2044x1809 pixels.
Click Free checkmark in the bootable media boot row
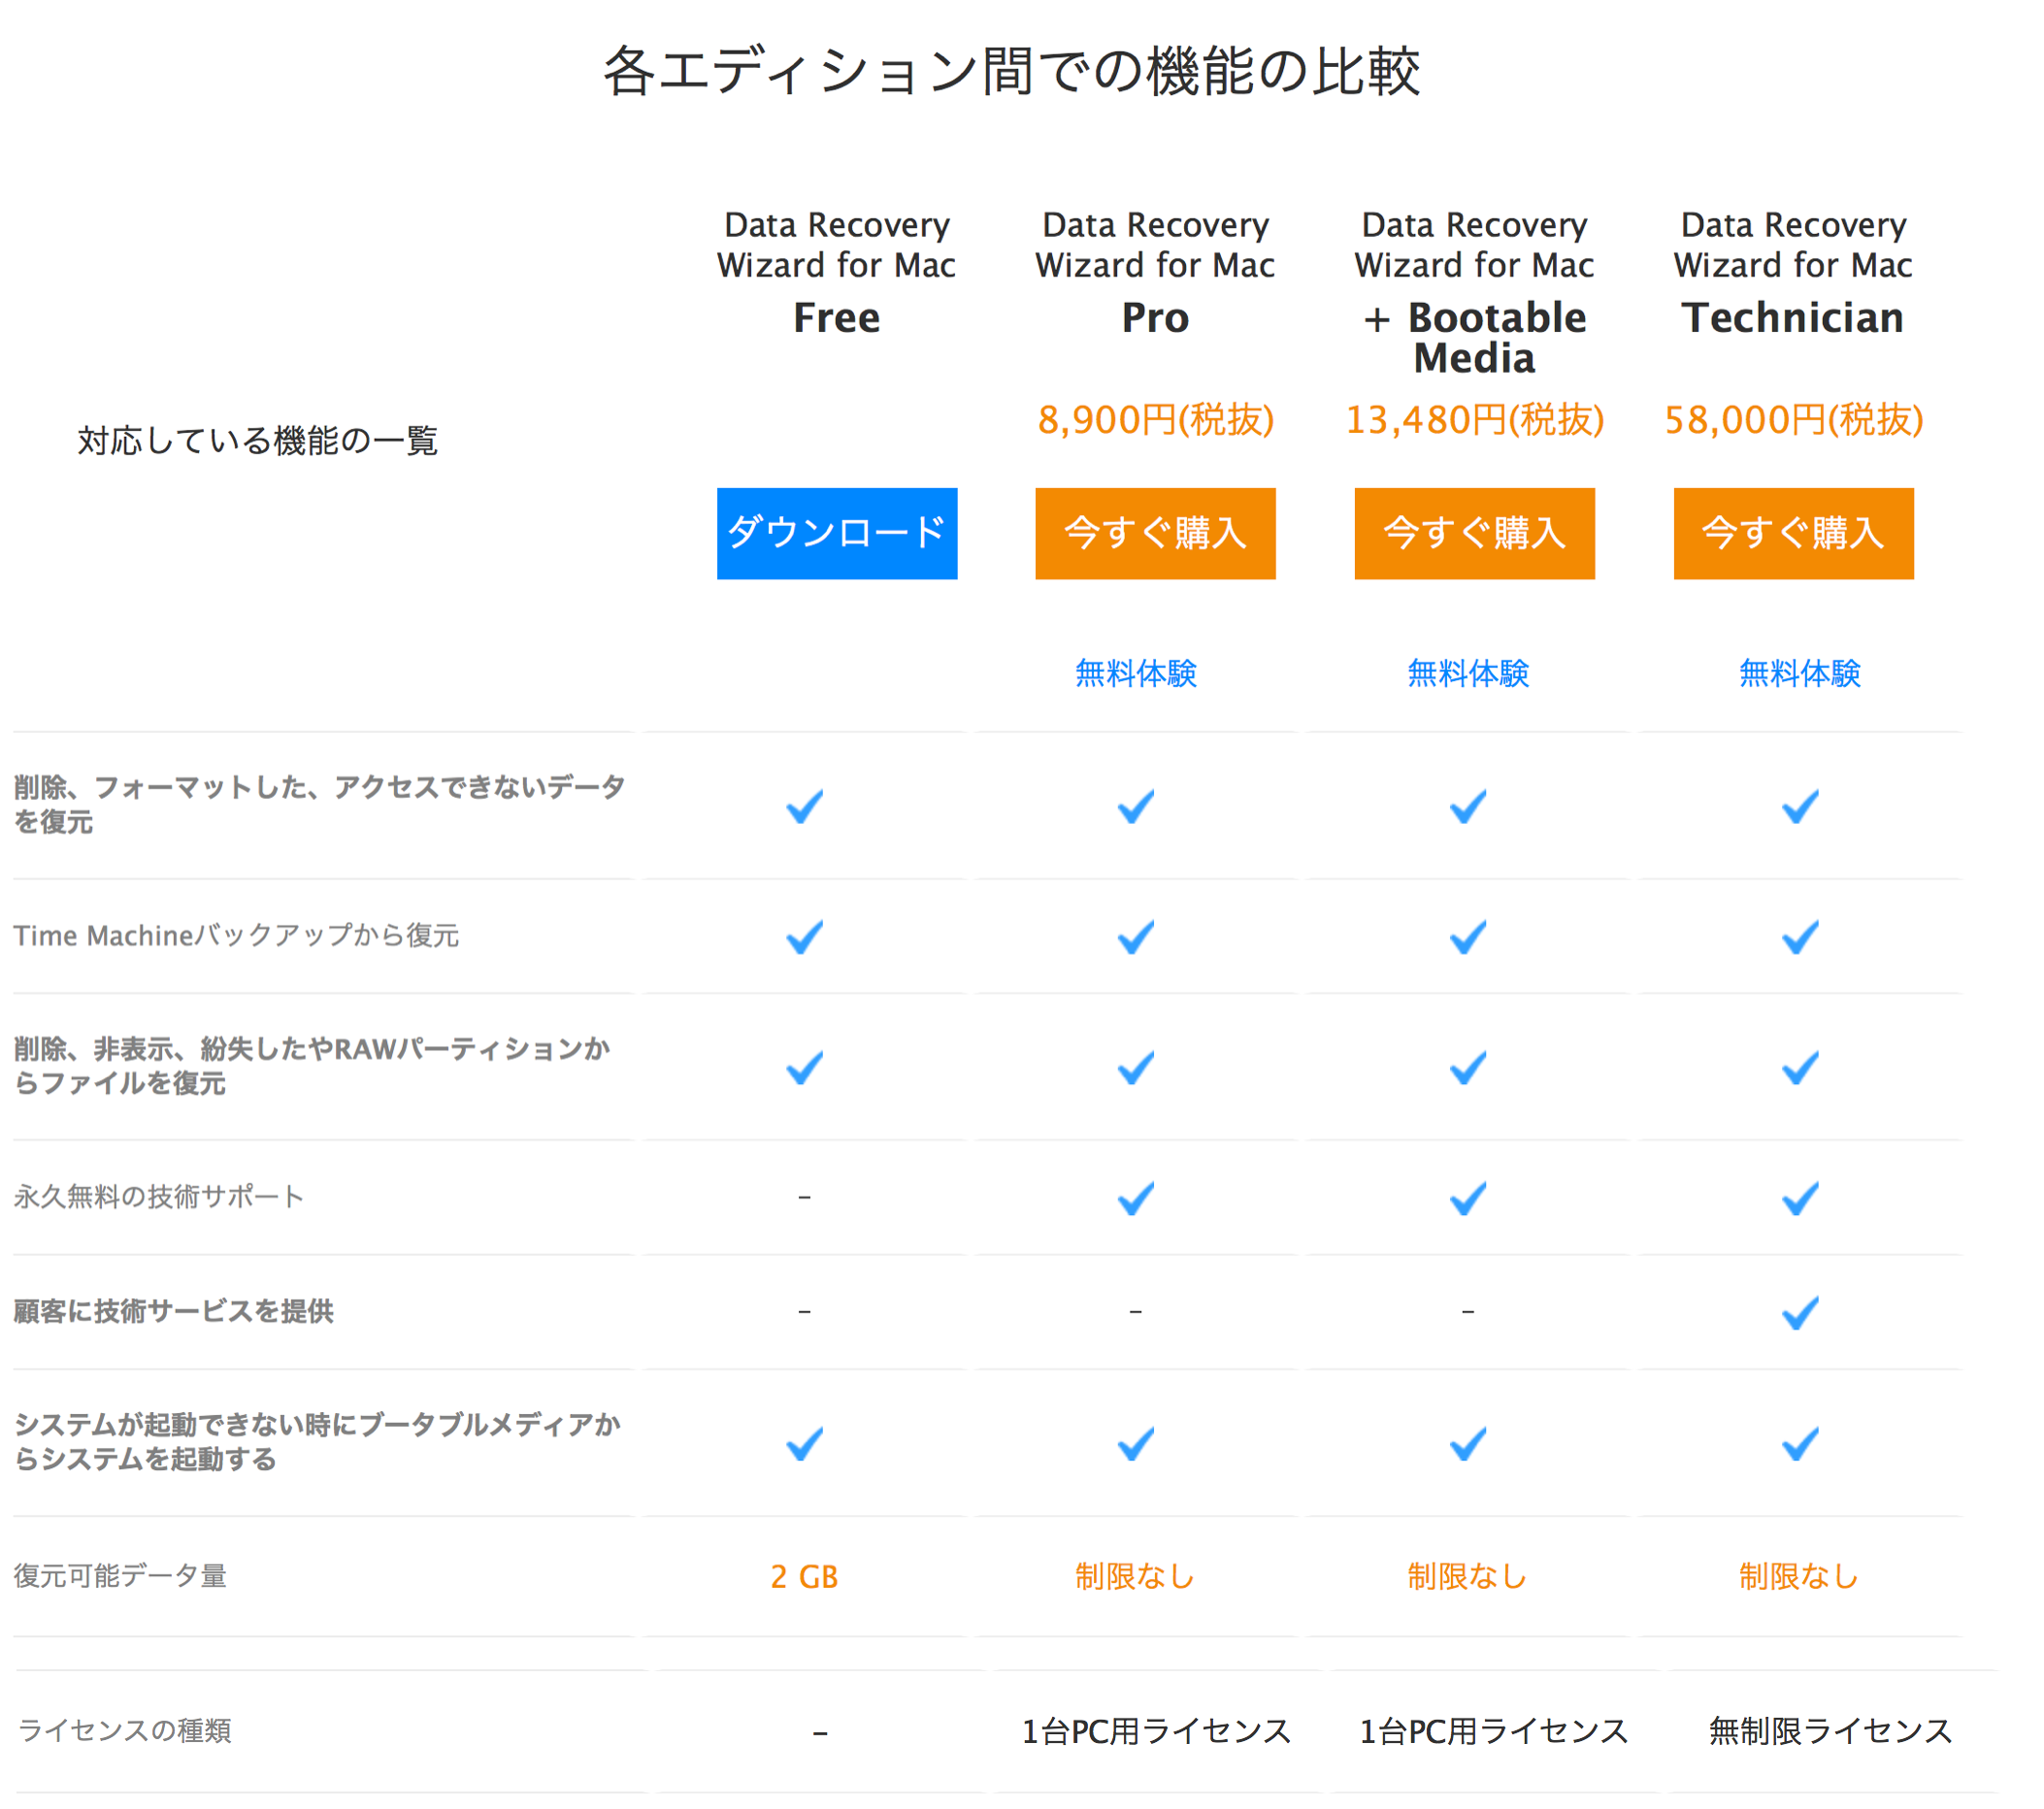(x=804, y=1443)
